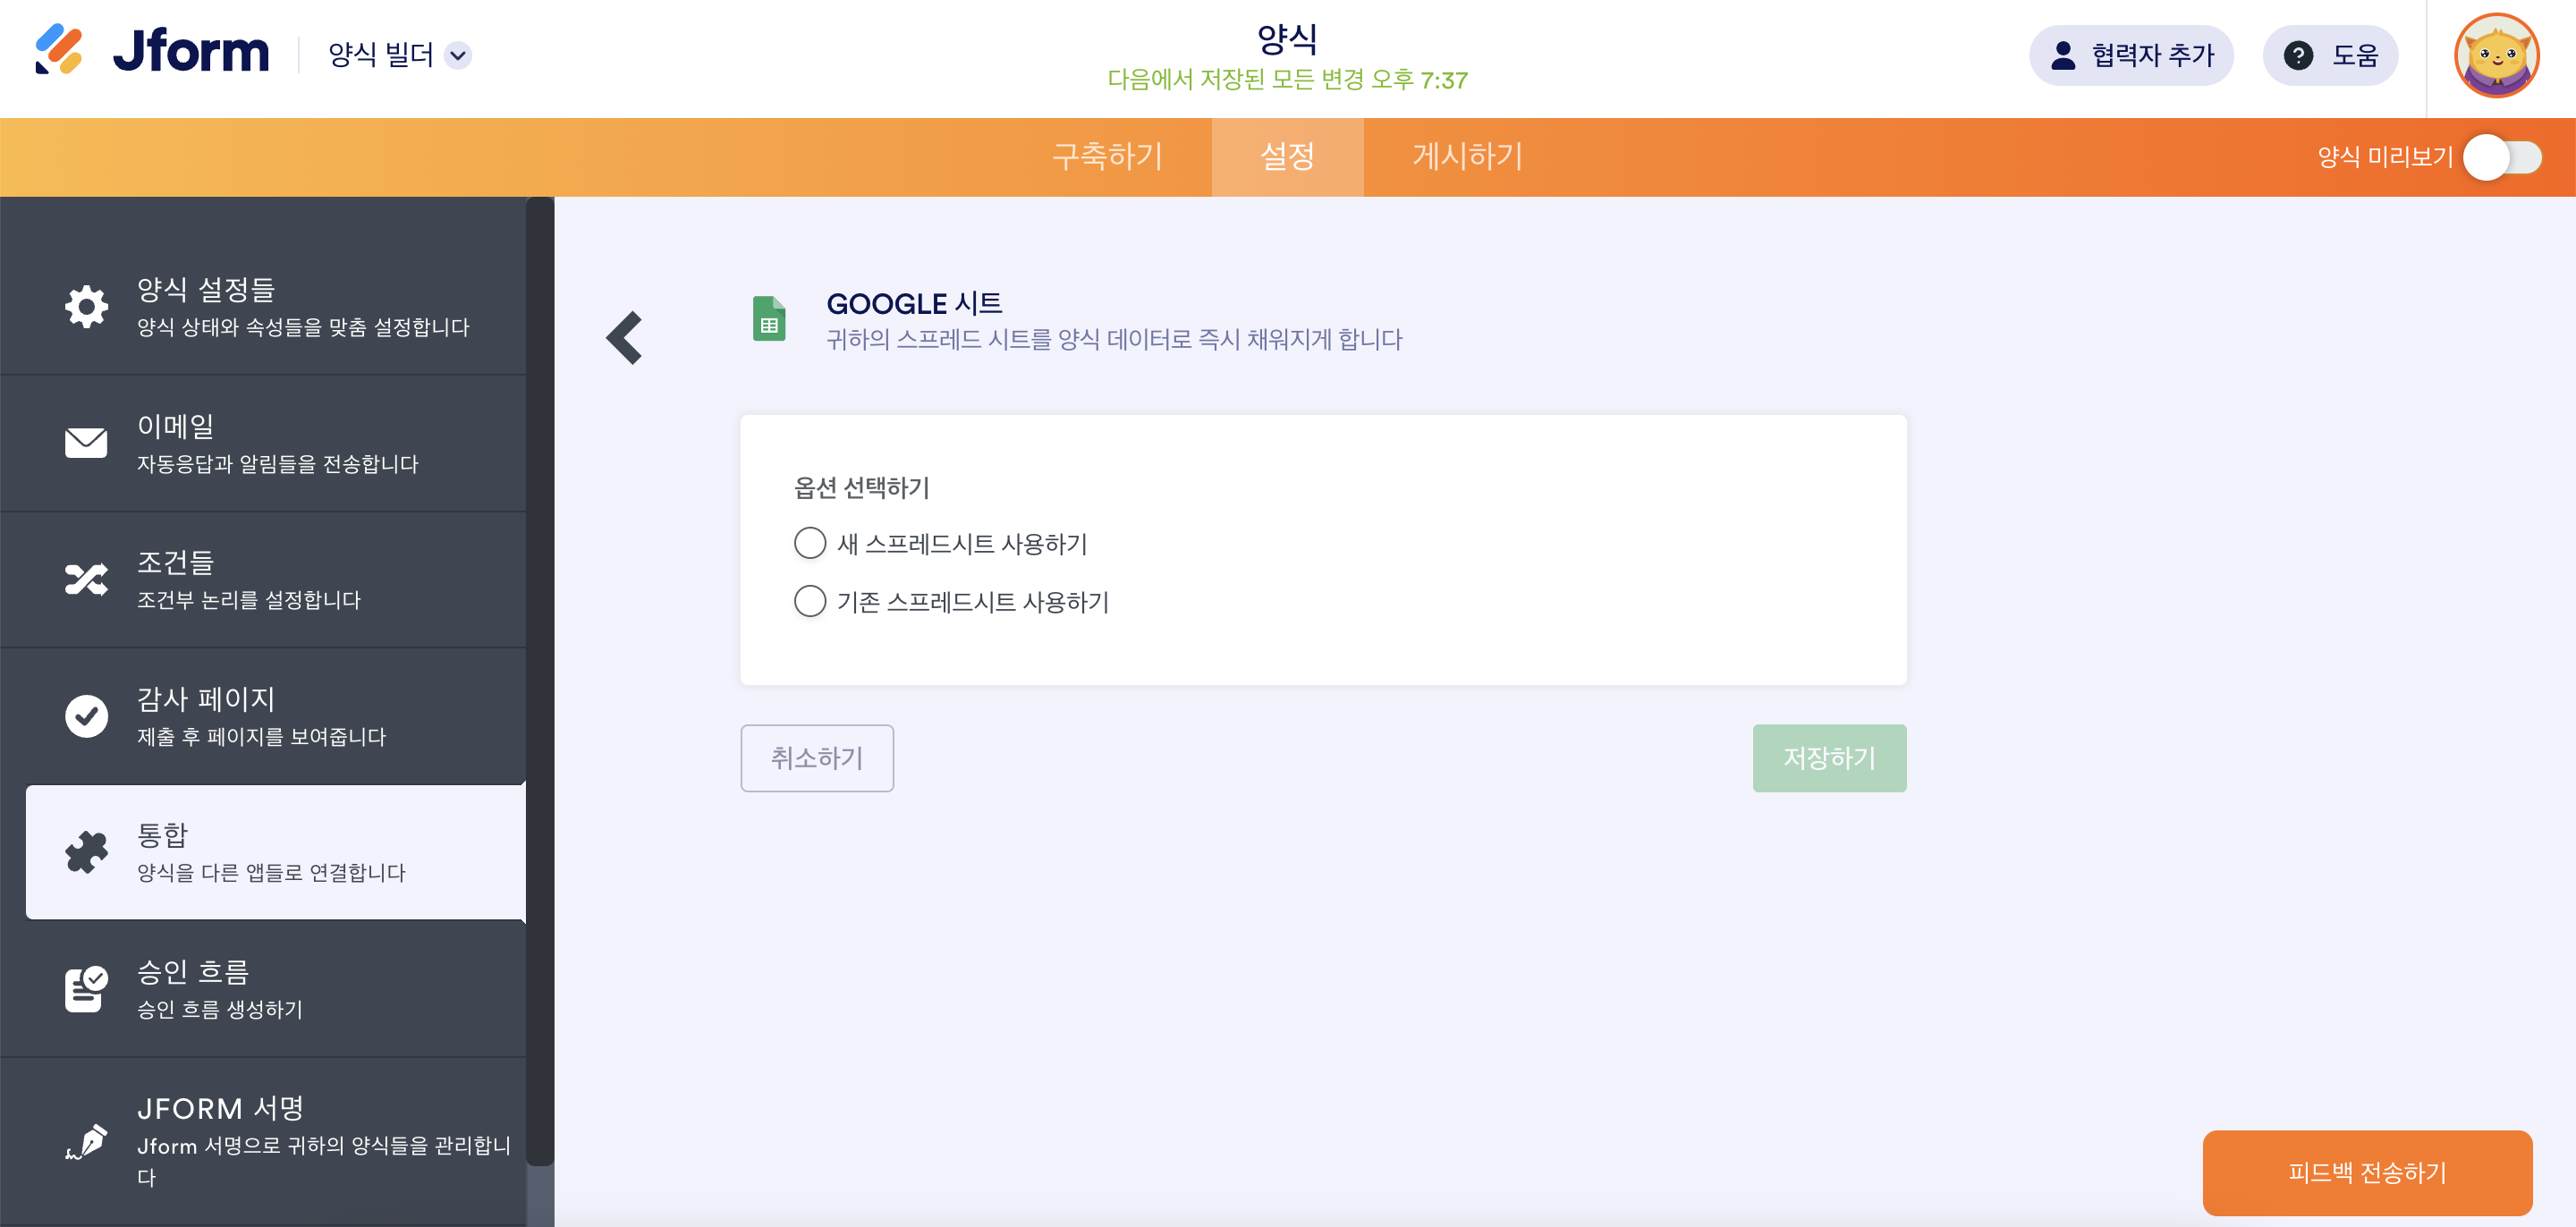Click the gear icon for 양식 설정들
Image resolution: width=2576 pixels, height=1227 pixels.
[x=87, y=307]
